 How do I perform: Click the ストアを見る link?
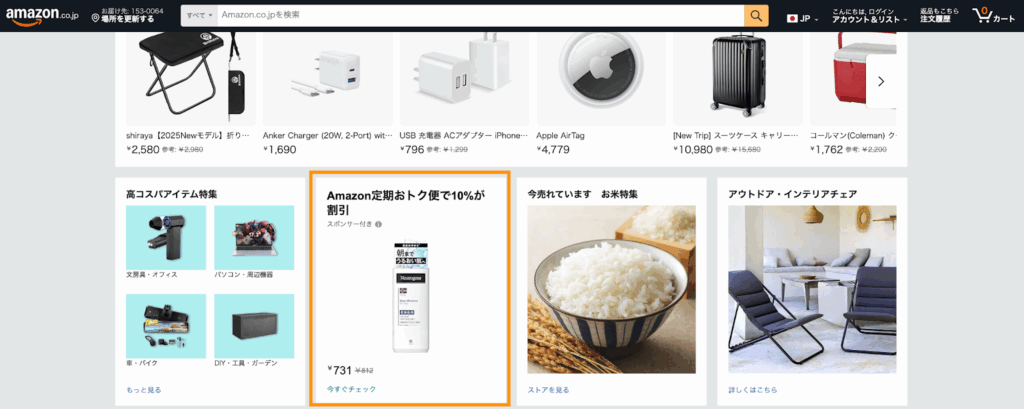tap(548, 390)
